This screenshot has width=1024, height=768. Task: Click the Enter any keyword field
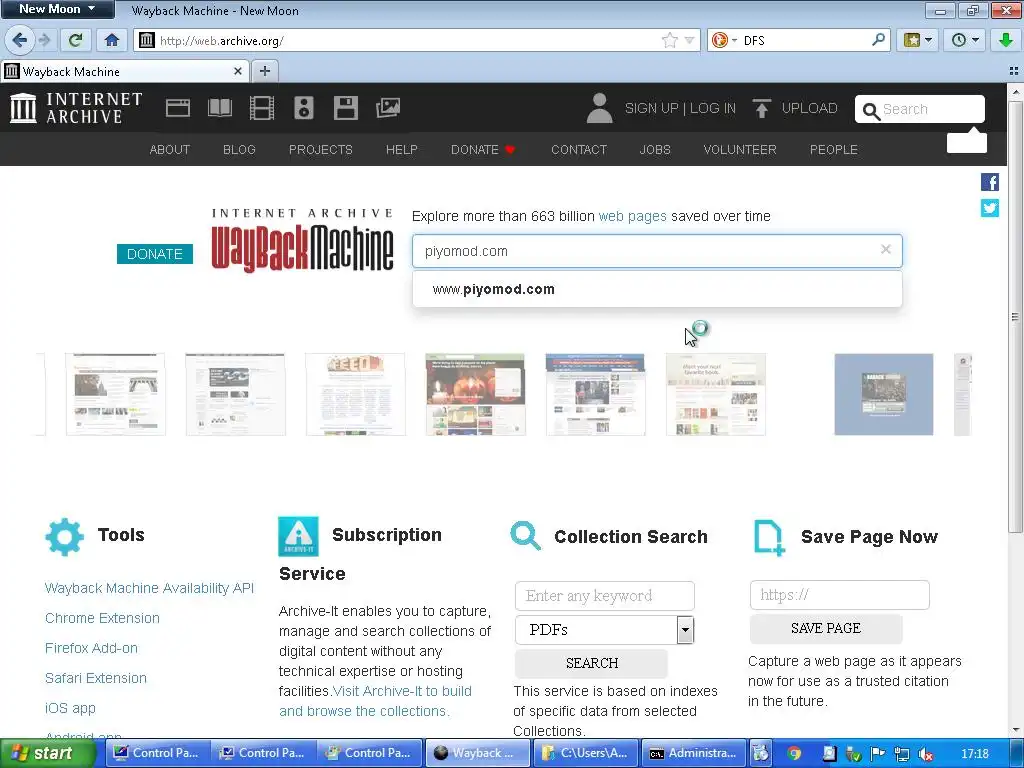coord(605,596)
